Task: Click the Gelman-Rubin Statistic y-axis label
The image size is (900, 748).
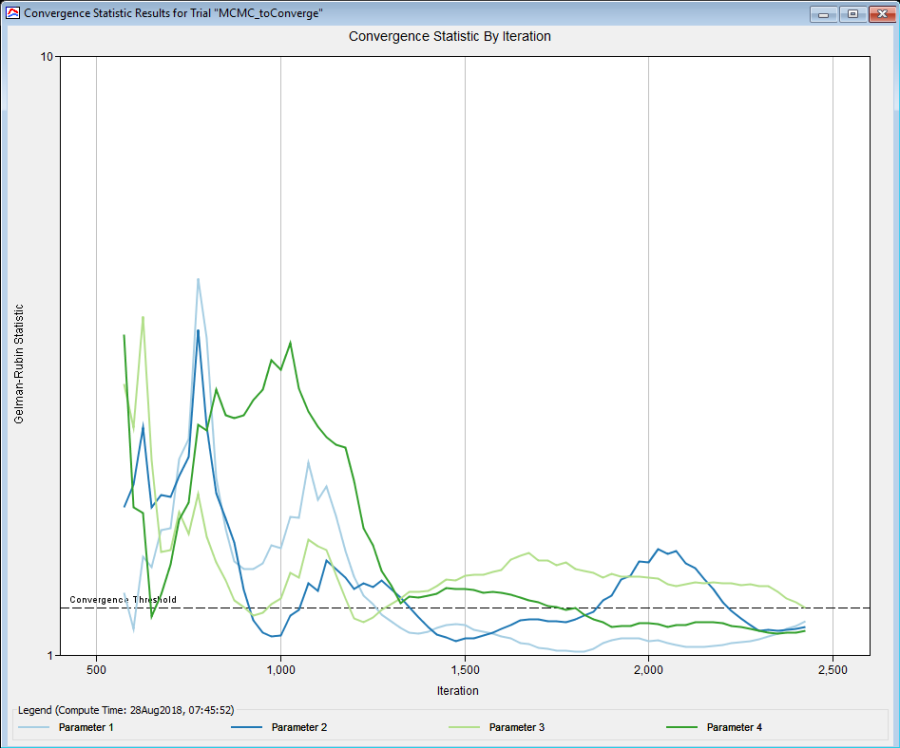Action: [18, 364]
